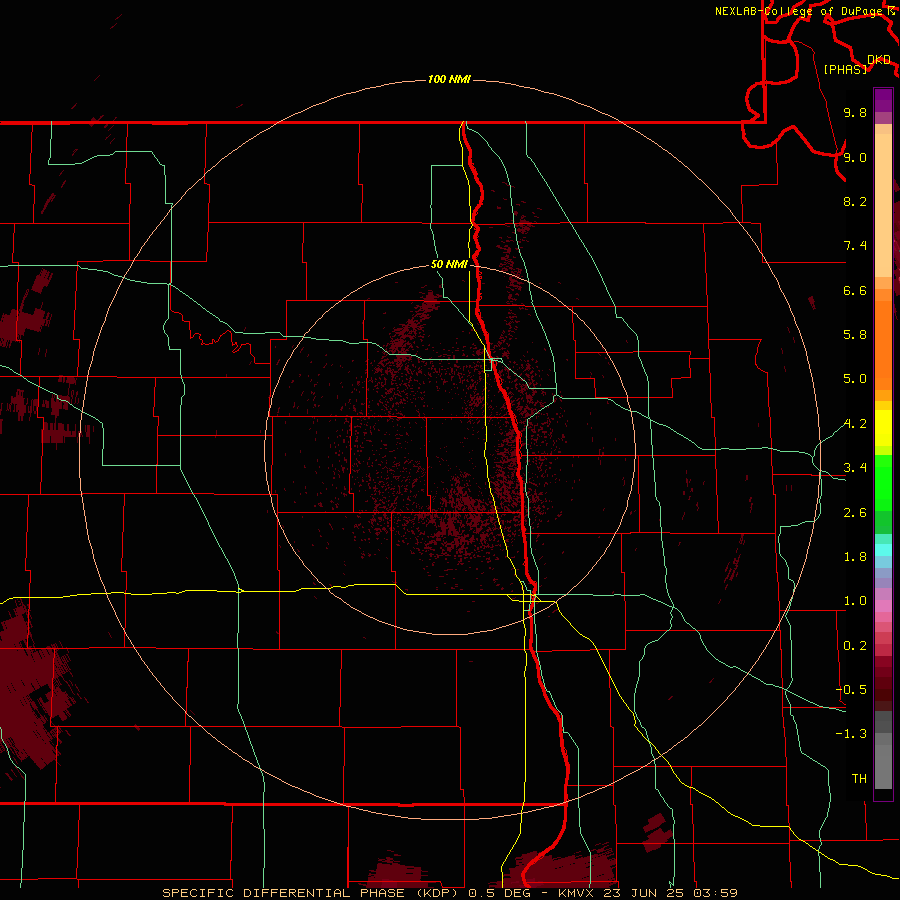Click the 100 NMI range ring label
900x900 pixels.
(449, 79)
